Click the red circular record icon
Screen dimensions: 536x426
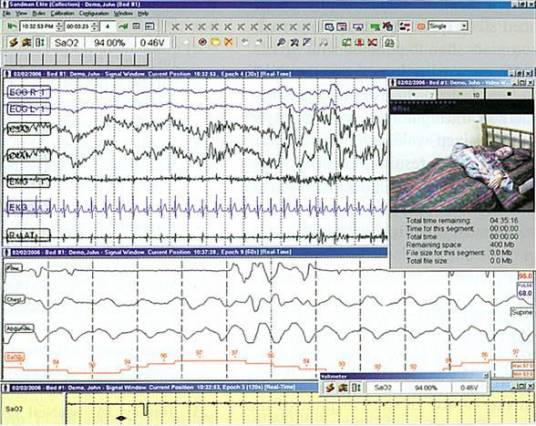tap(202, 42)
